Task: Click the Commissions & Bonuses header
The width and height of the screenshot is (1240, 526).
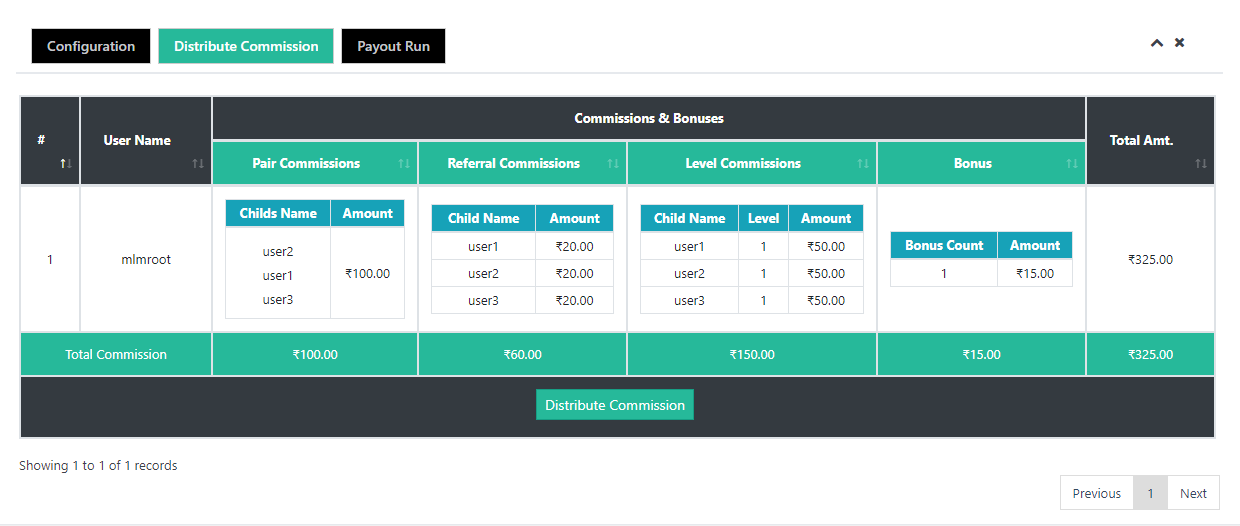Action: click(x=649, y=118)
